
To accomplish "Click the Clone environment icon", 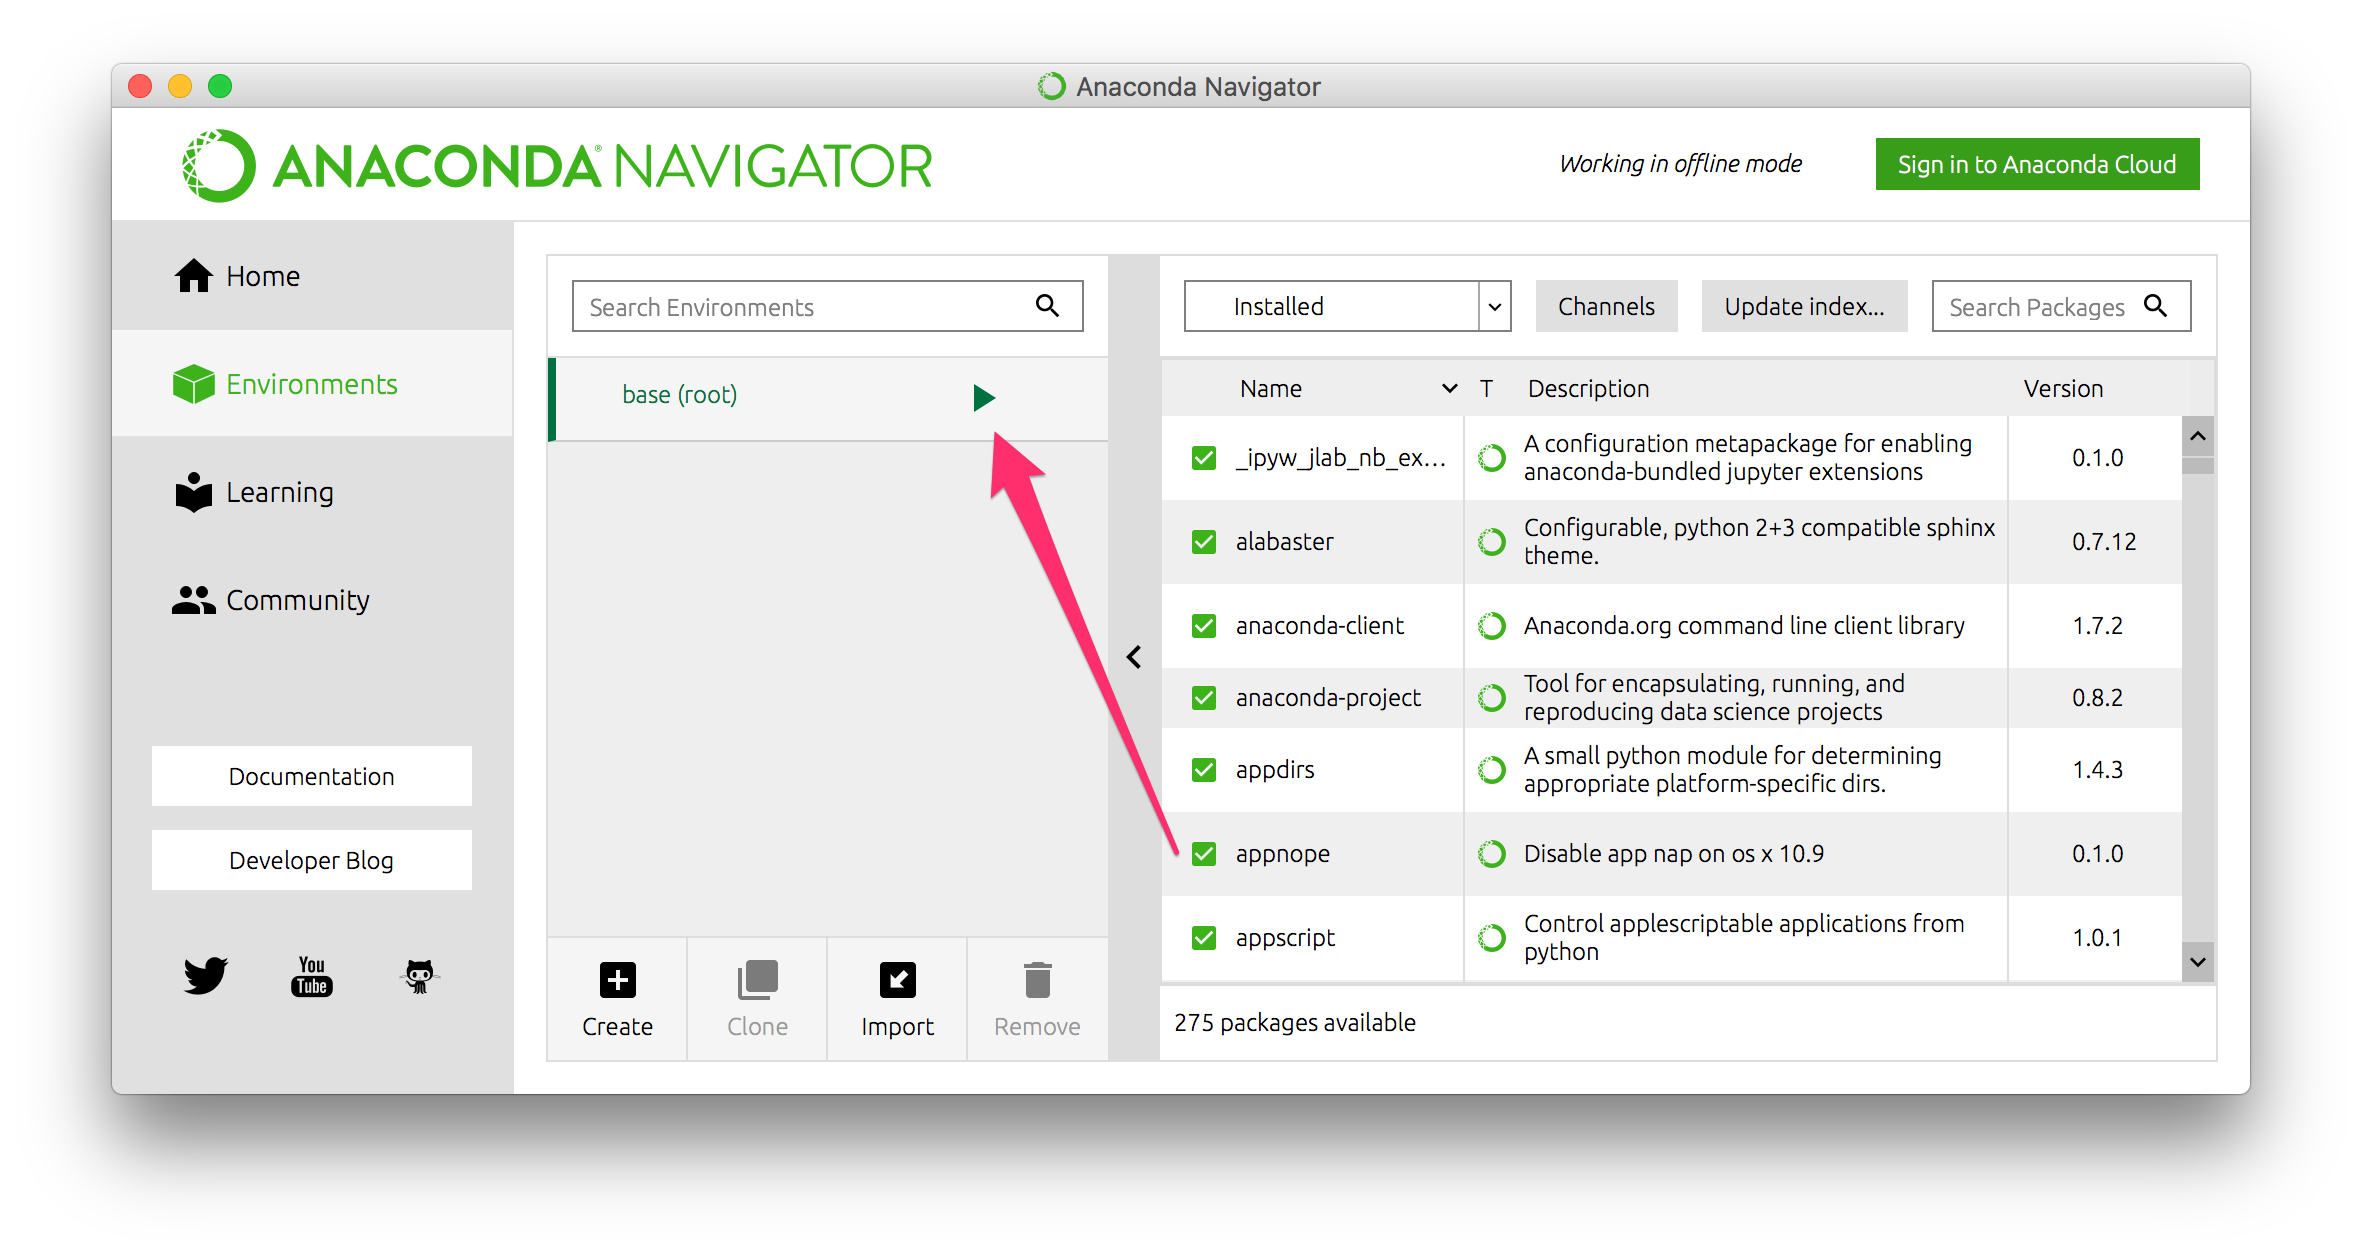I will pos(757,980).
